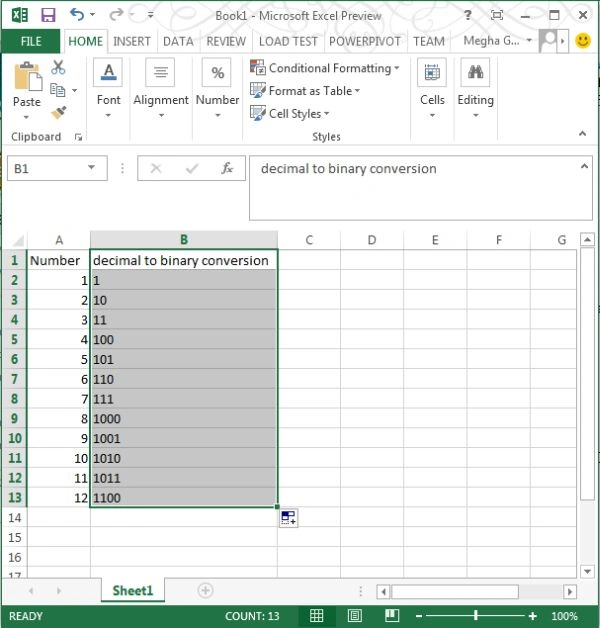
Task: Switch to the LOAD TEST tab
Action: pyautogui.click(x=288, y=41)
